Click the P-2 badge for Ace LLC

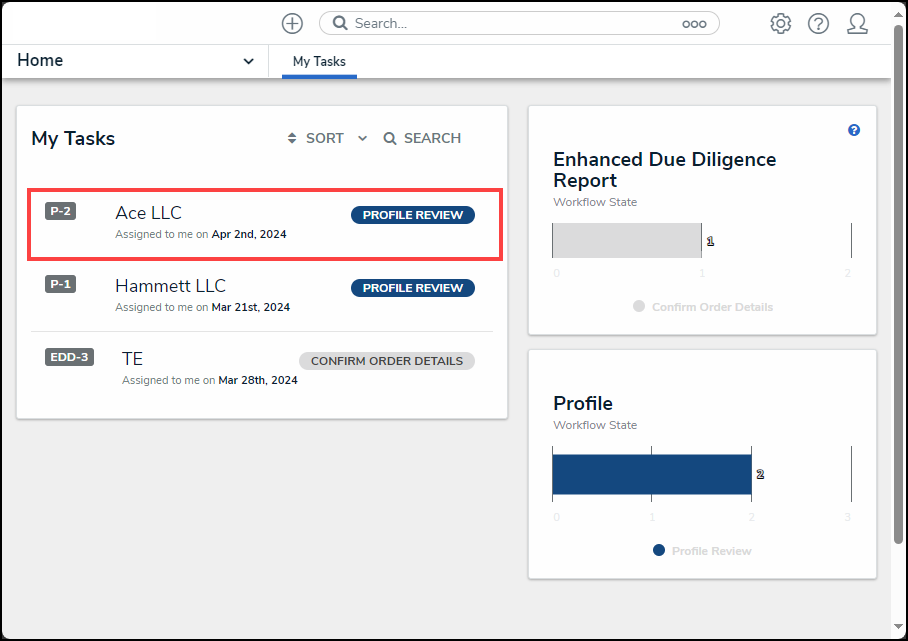click(60, 210)
